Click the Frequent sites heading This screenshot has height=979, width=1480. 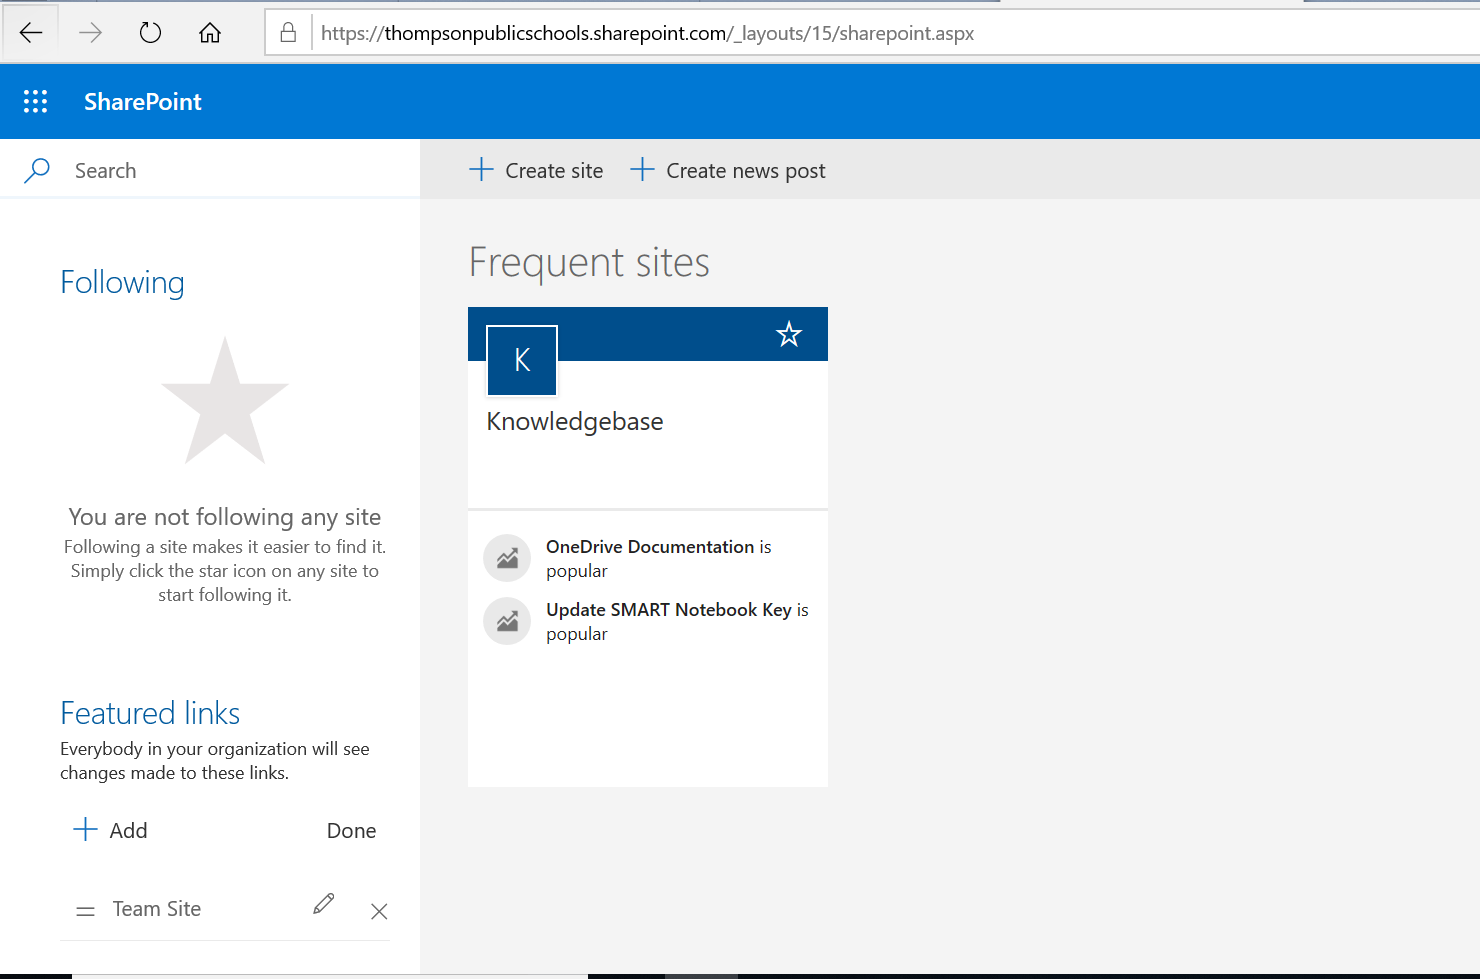[589, 263]
